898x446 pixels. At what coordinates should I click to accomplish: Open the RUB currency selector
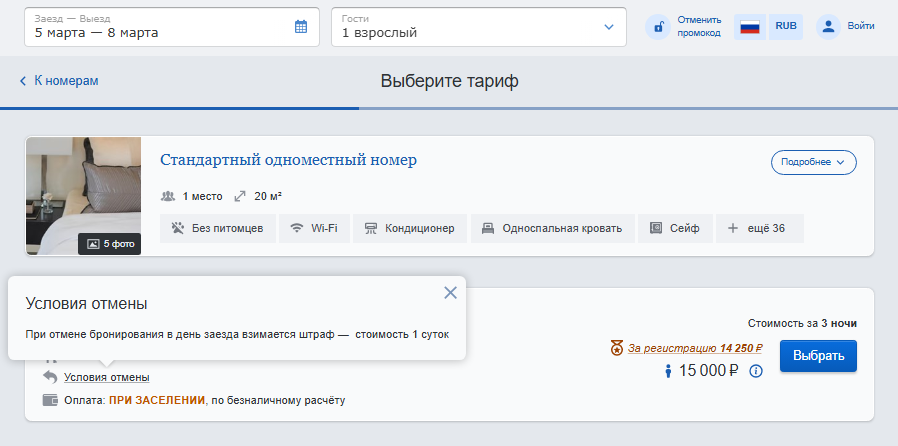(x=786, y=27)
